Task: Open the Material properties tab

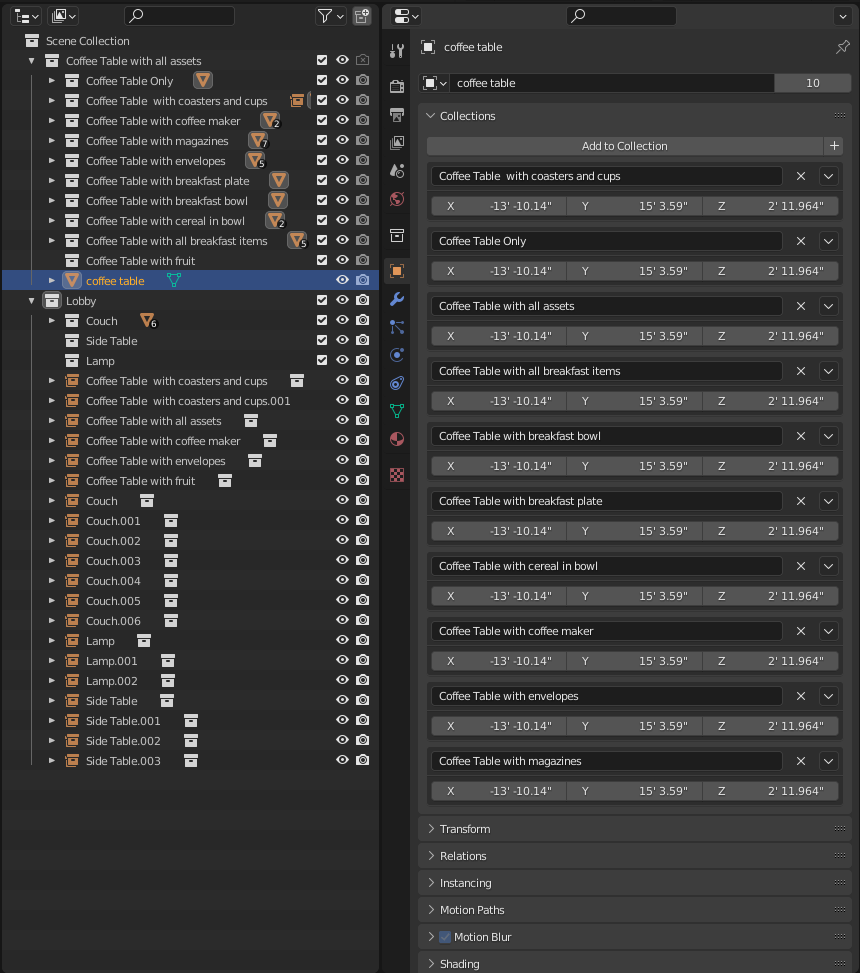Action: (x=397, y=439)
